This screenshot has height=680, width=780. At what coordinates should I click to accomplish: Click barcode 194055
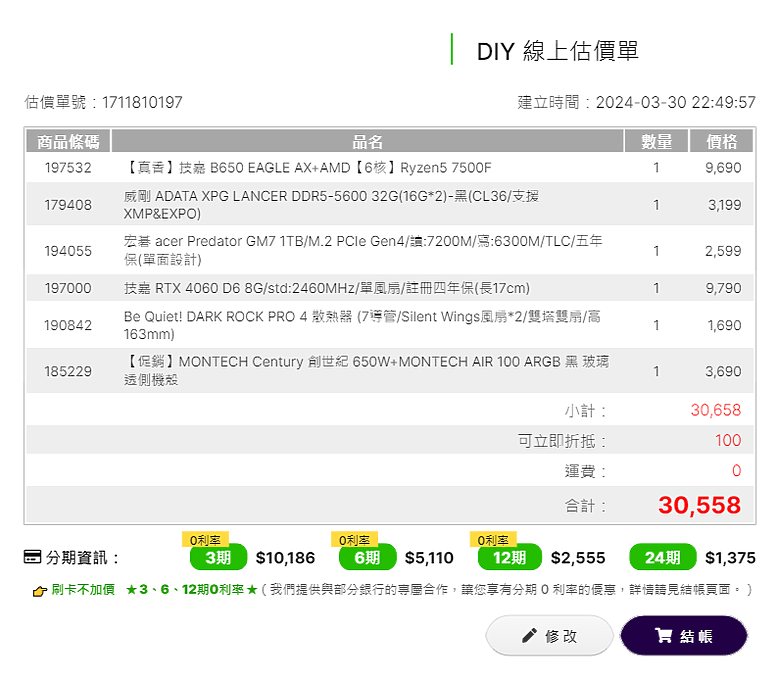[68, 251]
